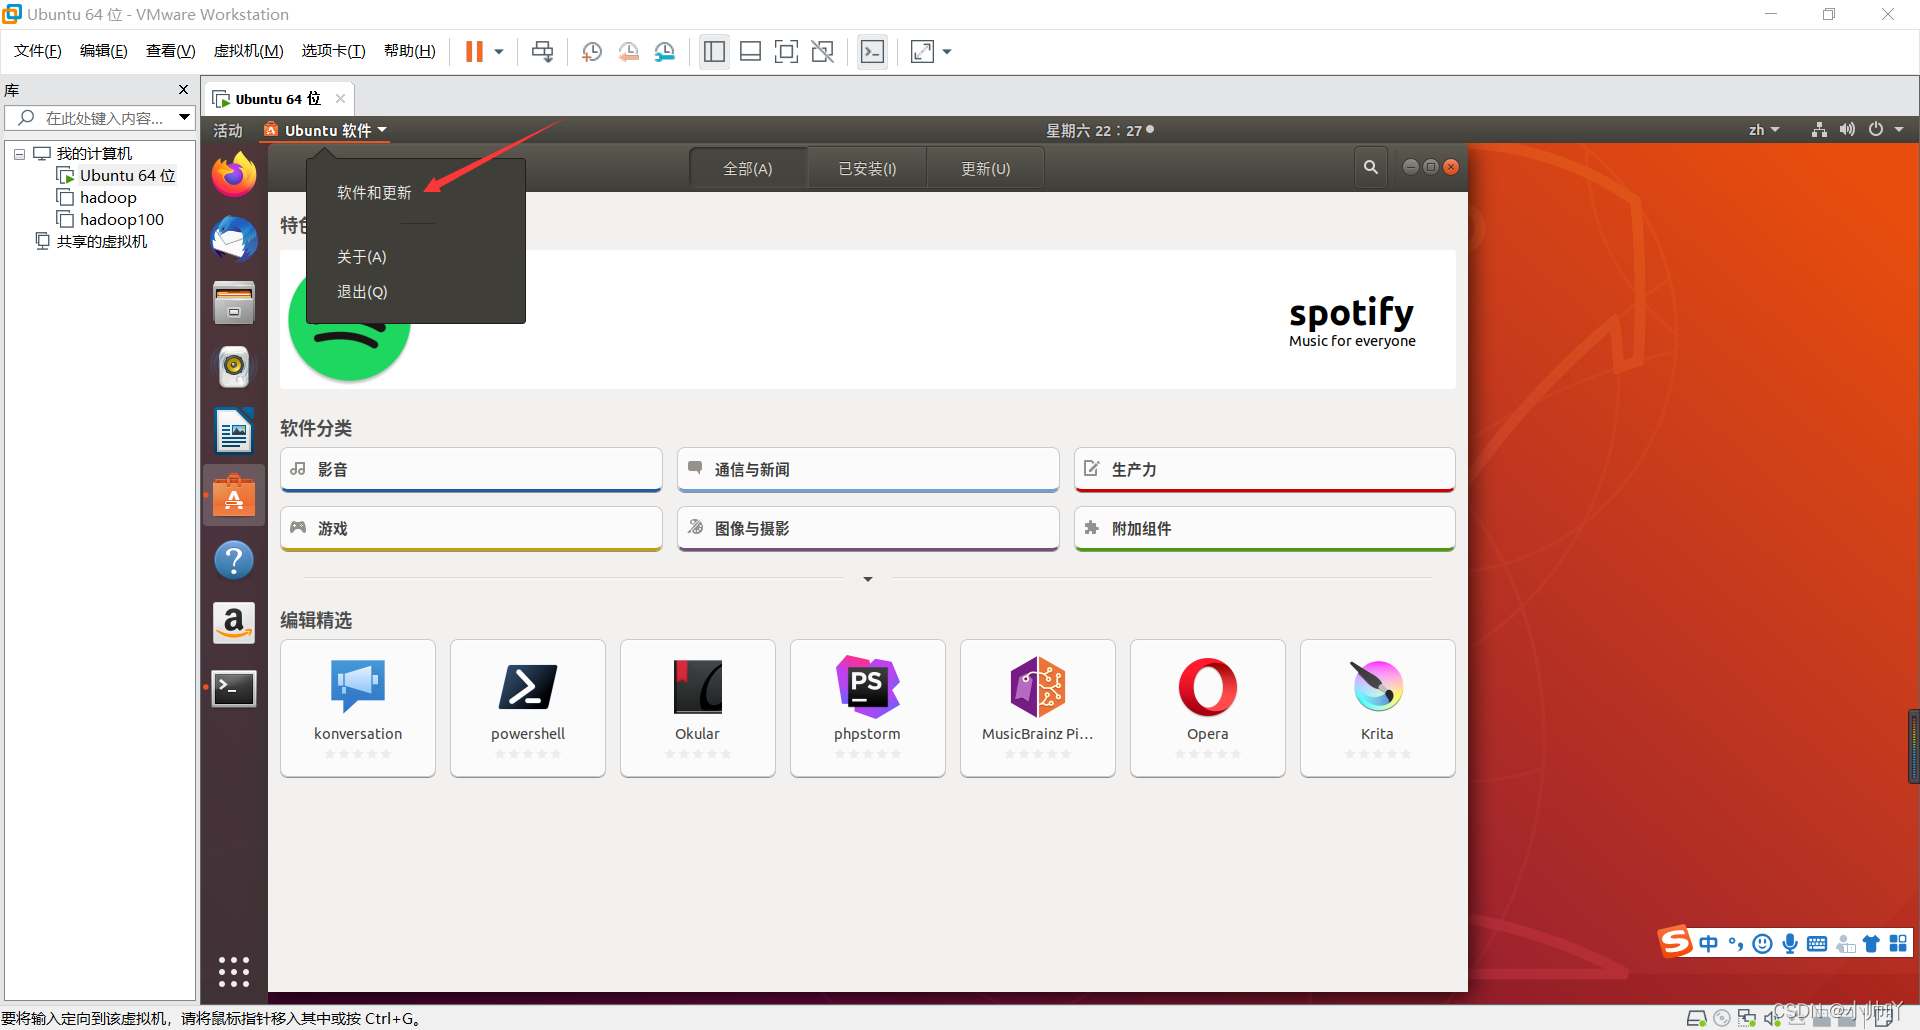This screenshot has height=1030, width=1920.
Task: Open the 附加组件 category
Action: click(1265, 528)
